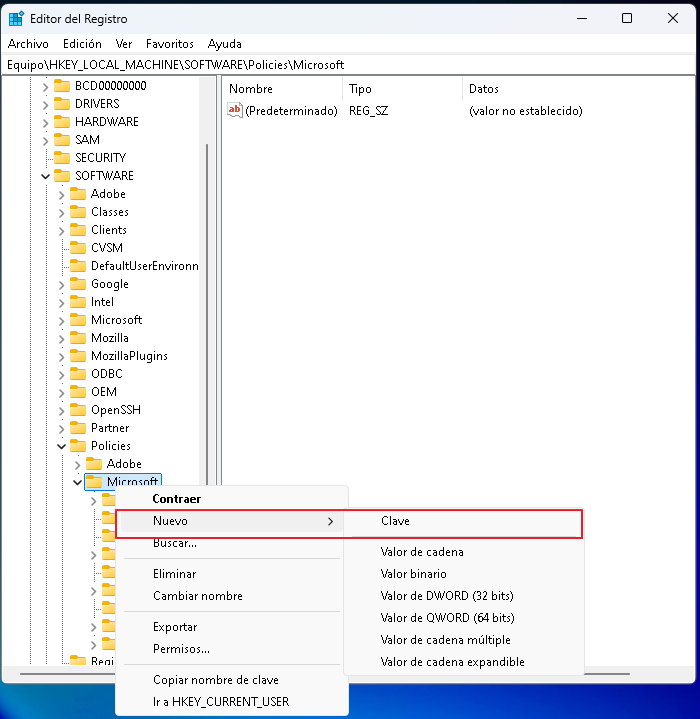Create a Valor de cadena expandible
This screenshot has height=719, width=700.
point(463,662)
